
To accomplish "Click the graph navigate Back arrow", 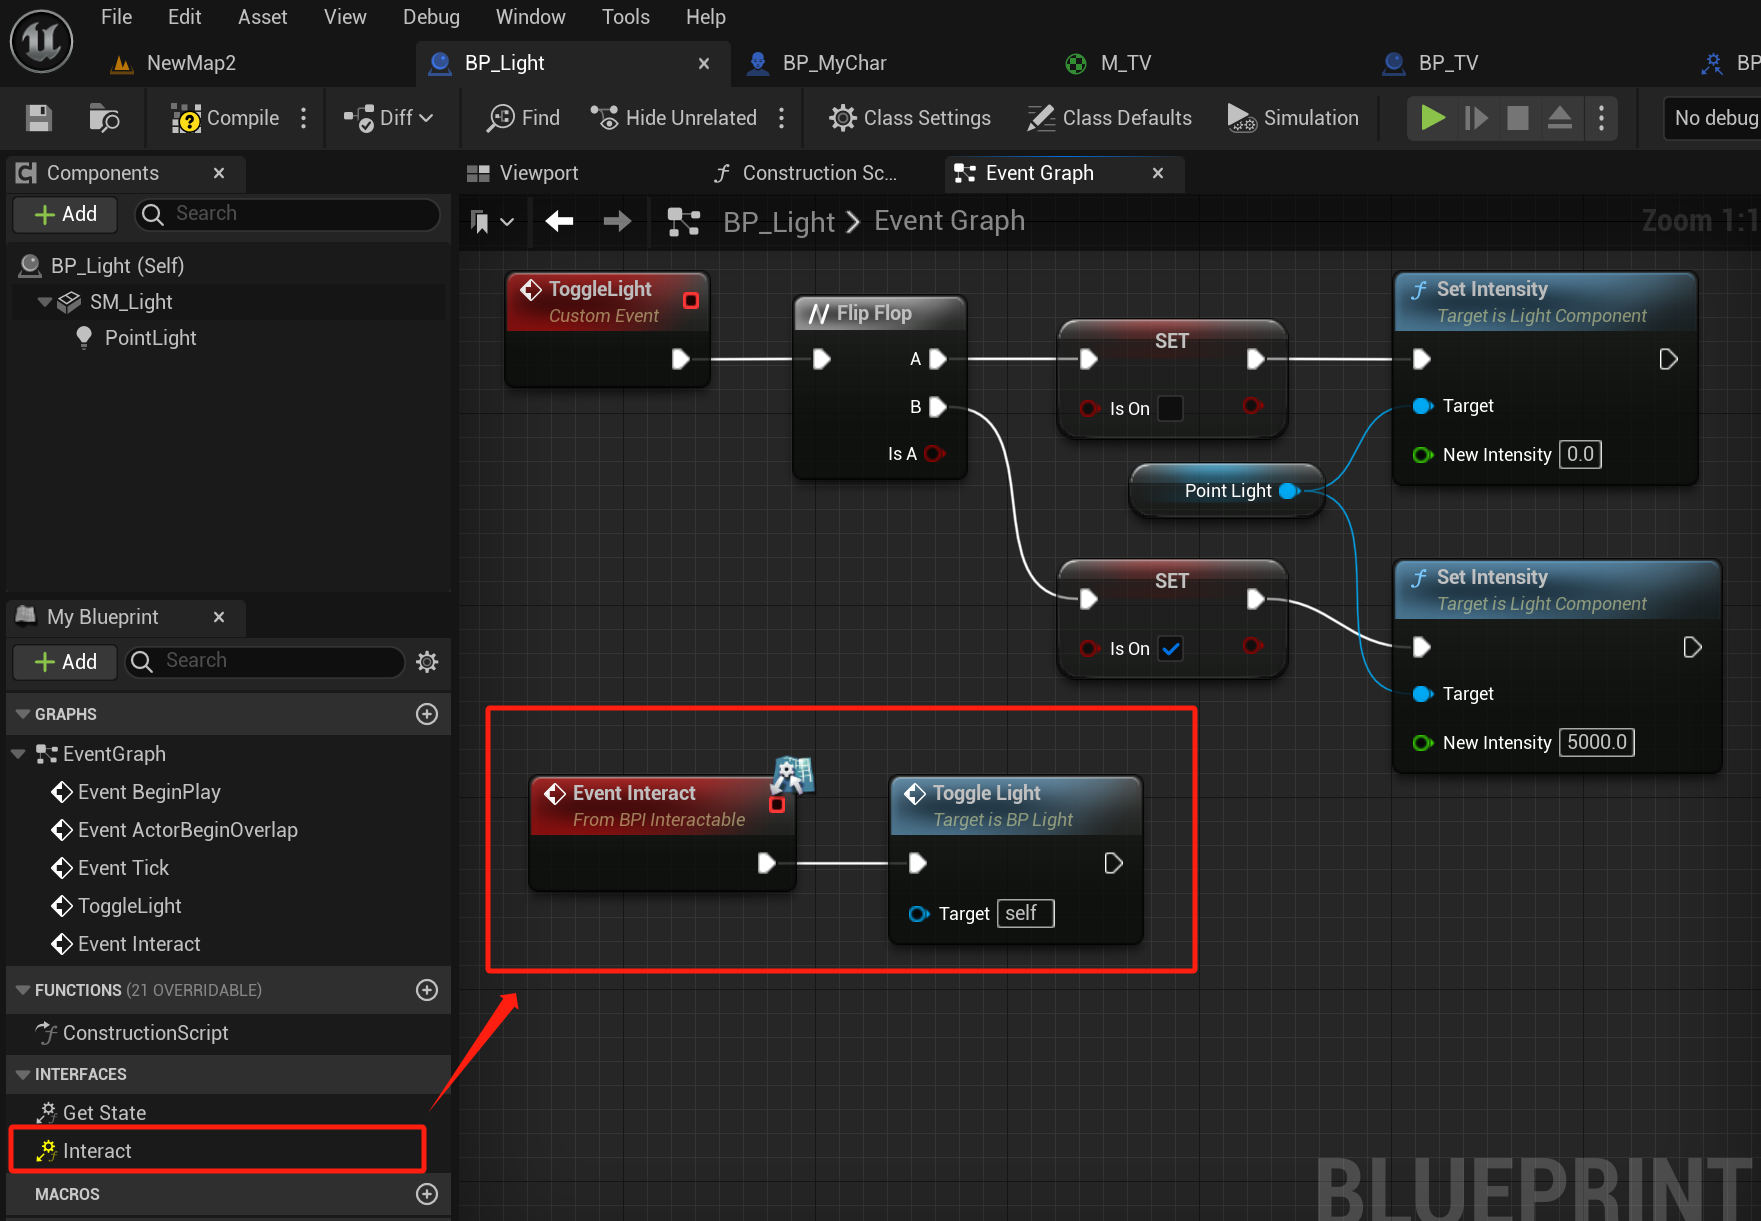I will (559, 221).
